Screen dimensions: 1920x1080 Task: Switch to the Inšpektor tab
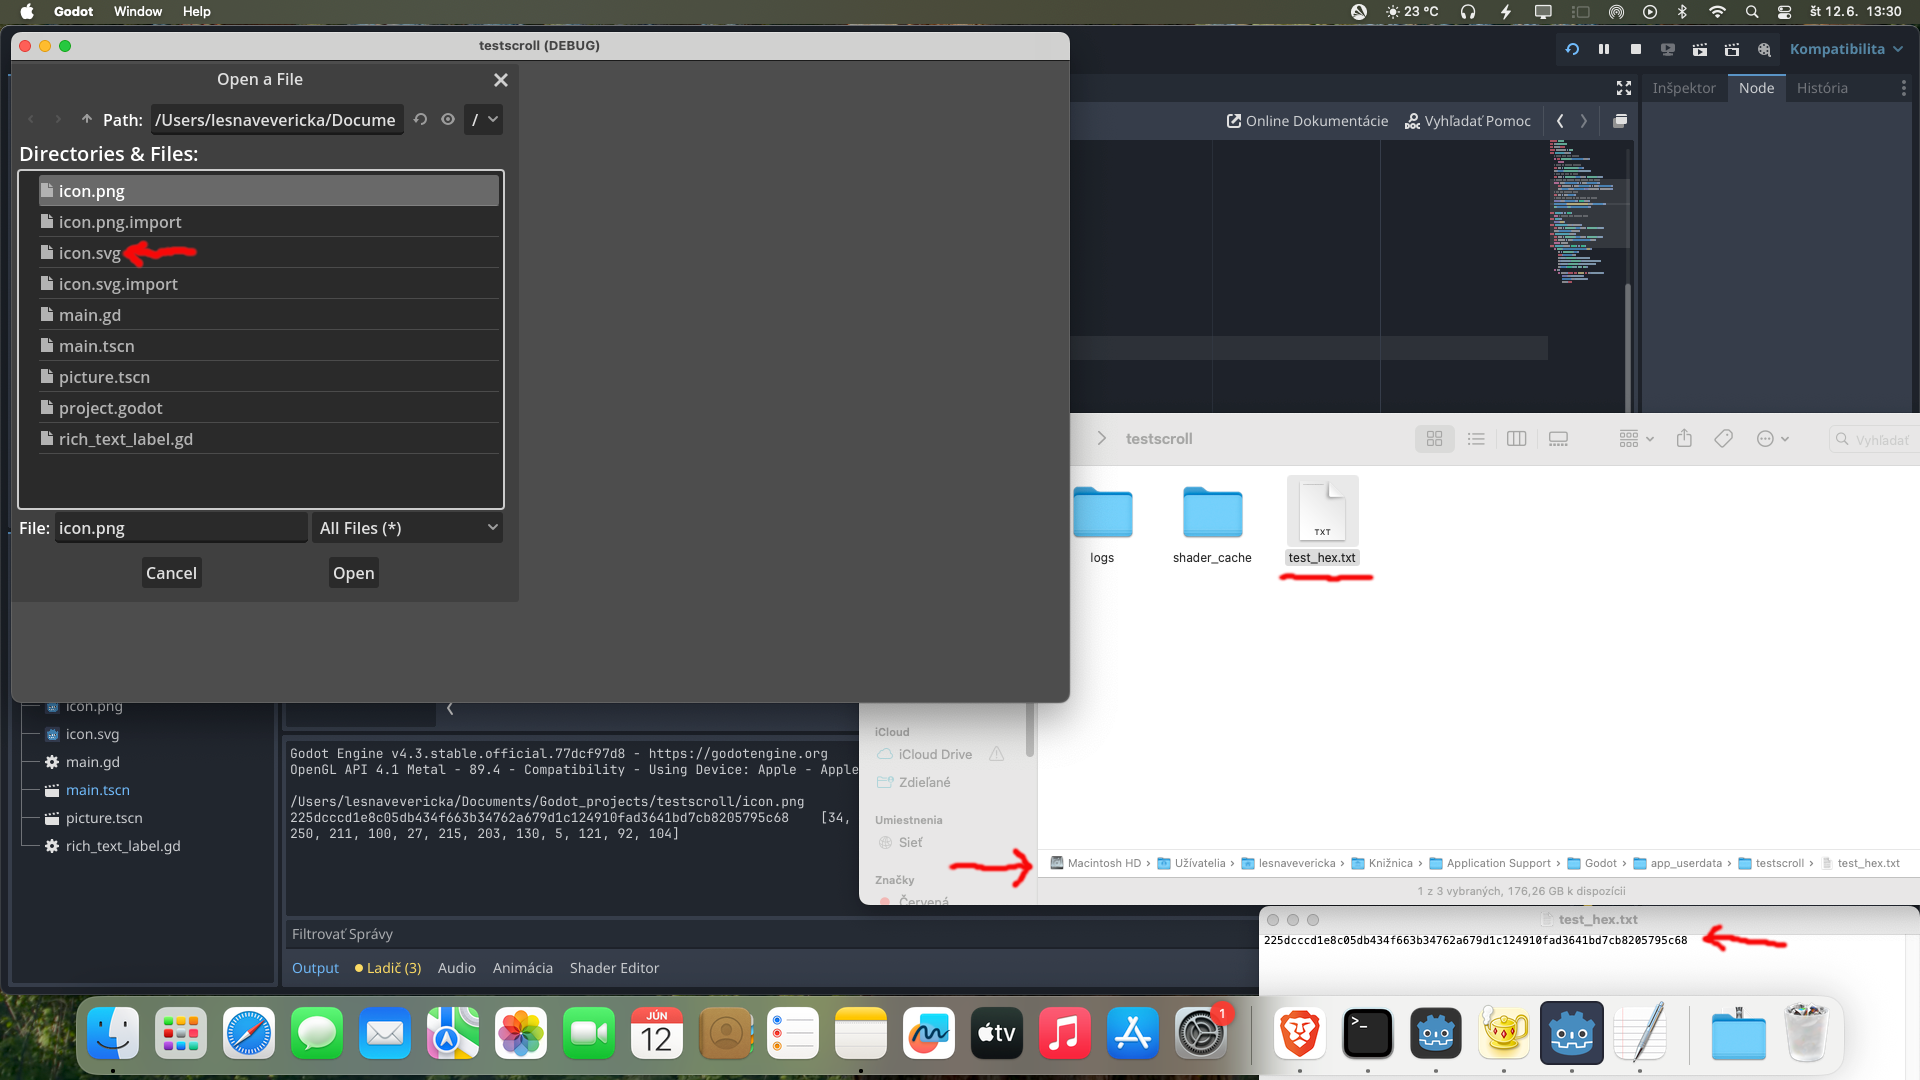(x=1683, y=88)
